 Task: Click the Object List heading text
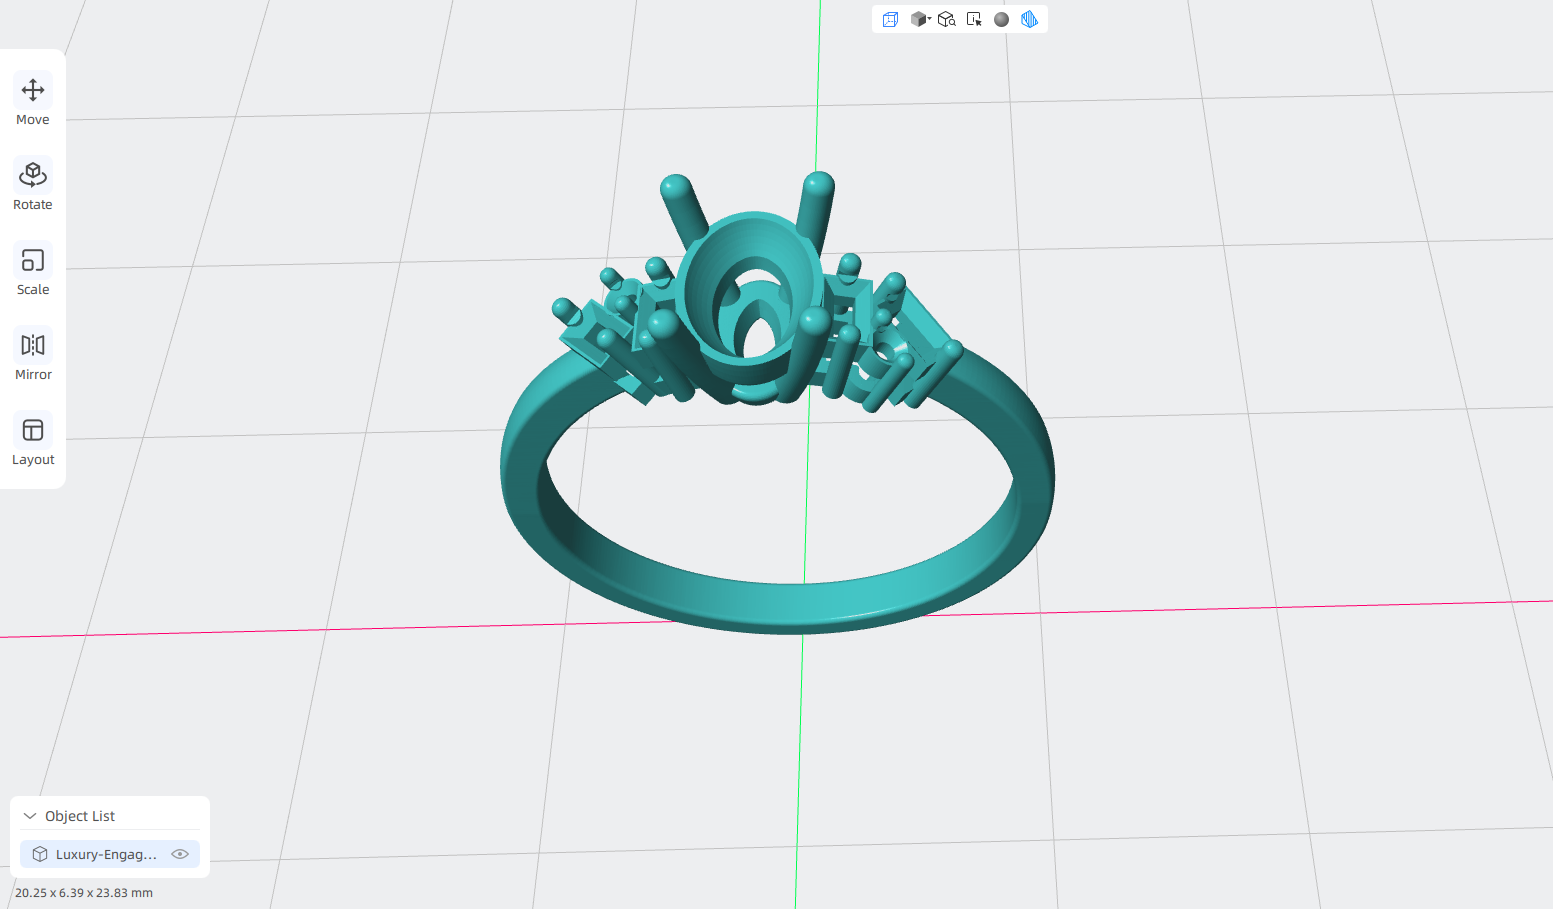pos(80,816)
